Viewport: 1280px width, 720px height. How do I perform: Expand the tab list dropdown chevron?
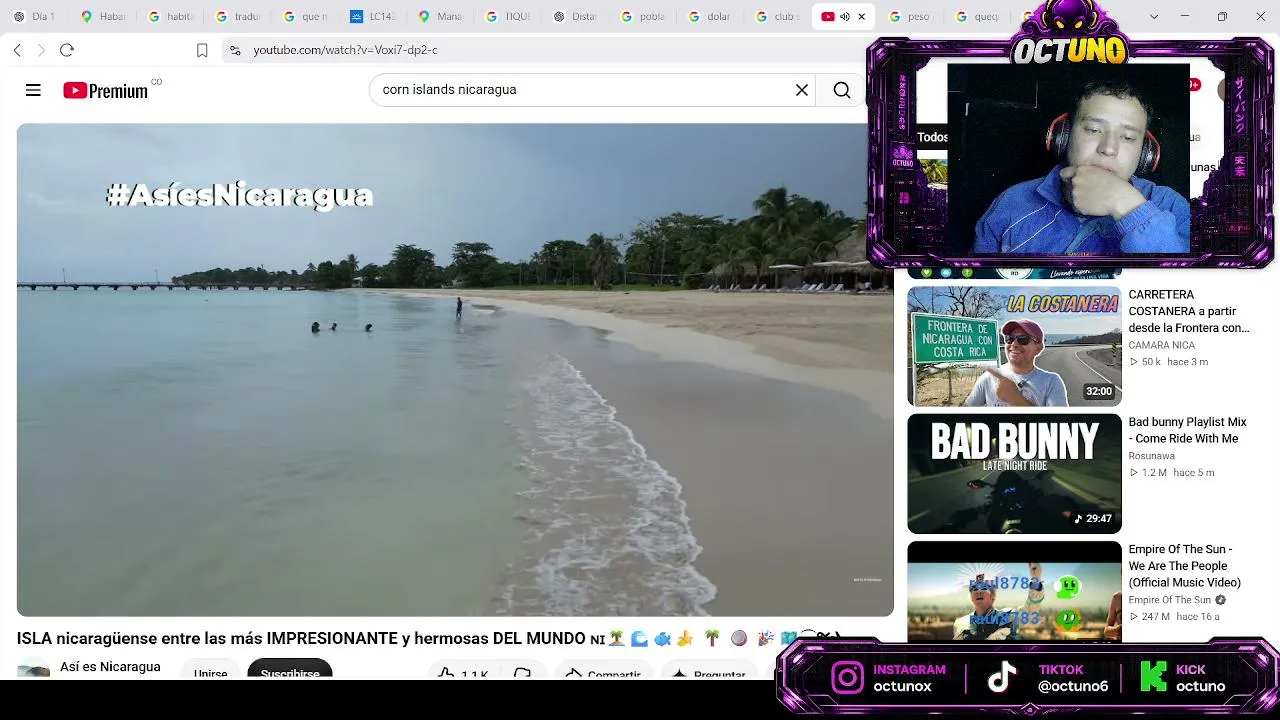coord(1154,17)
